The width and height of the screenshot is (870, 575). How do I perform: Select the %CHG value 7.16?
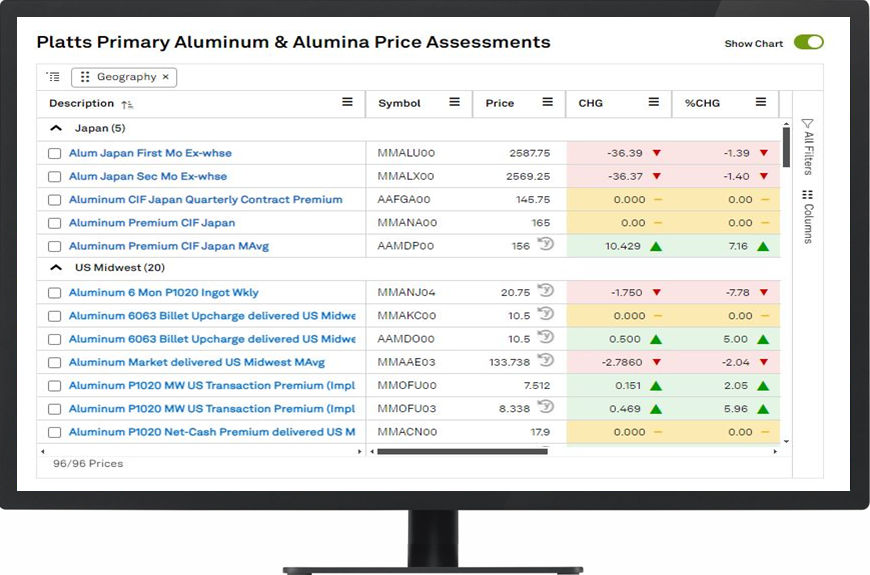(738, 246)
